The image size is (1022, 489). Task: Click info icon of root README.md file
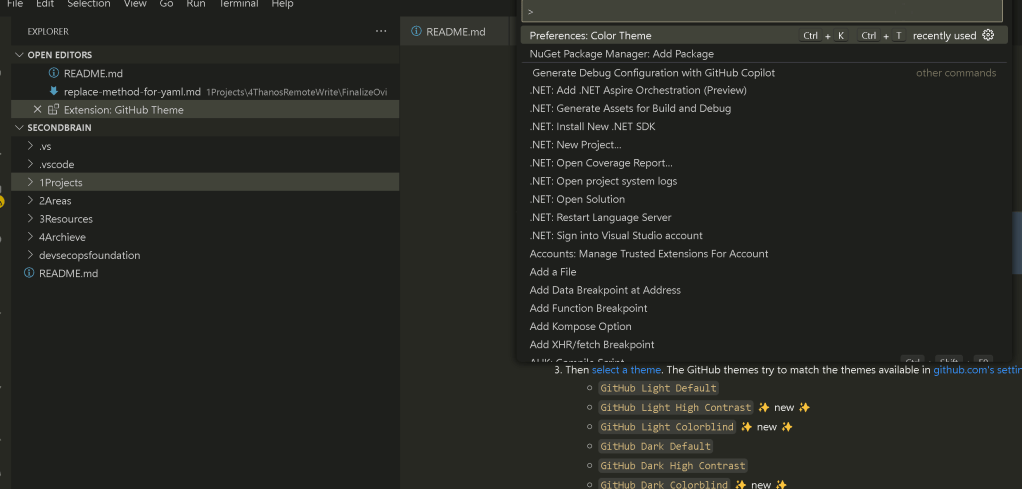click(29, 273)
